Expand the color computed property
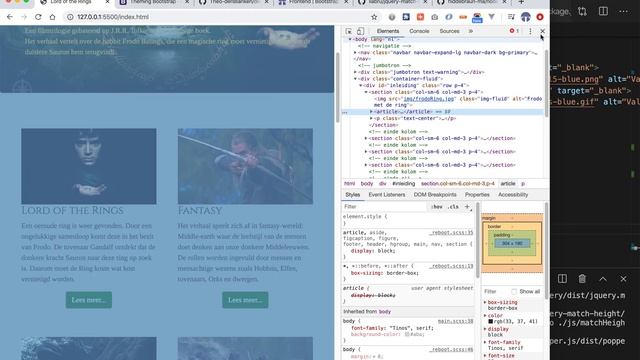This screenshot has height=360, width=640. point(485,316)
